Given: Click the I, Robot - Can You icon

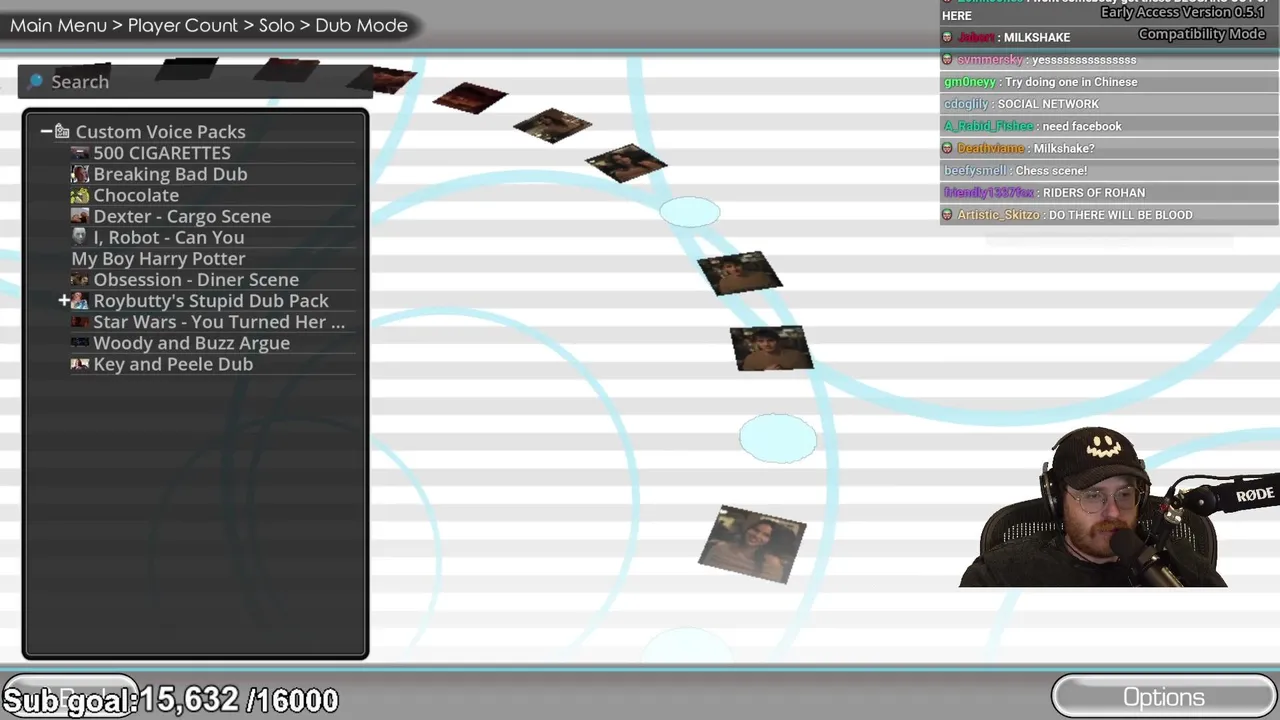Looking at the screenshot, I should tap(80, 237).
